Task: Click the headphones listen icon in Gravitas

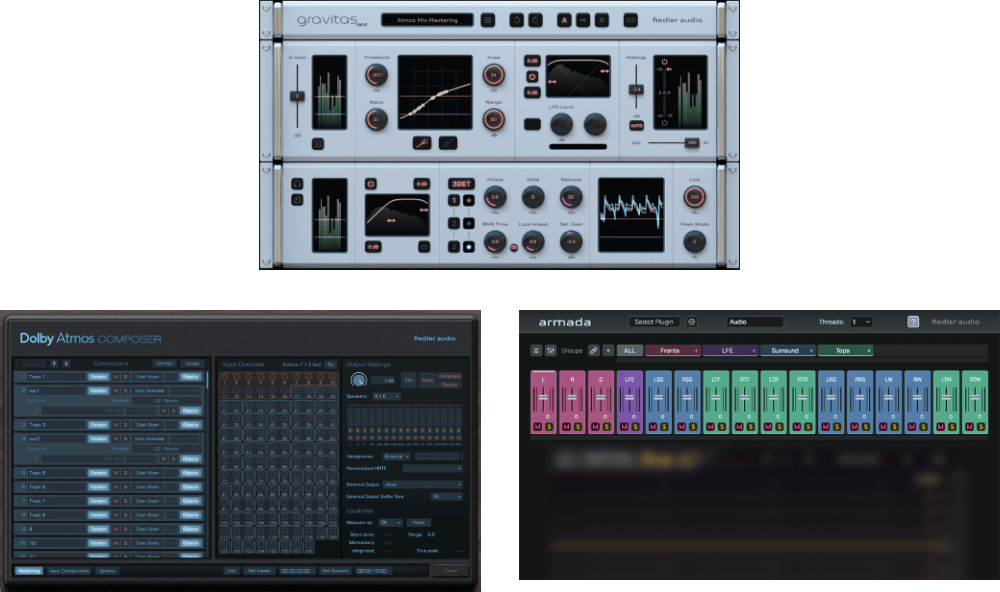Action: (297, 184)
